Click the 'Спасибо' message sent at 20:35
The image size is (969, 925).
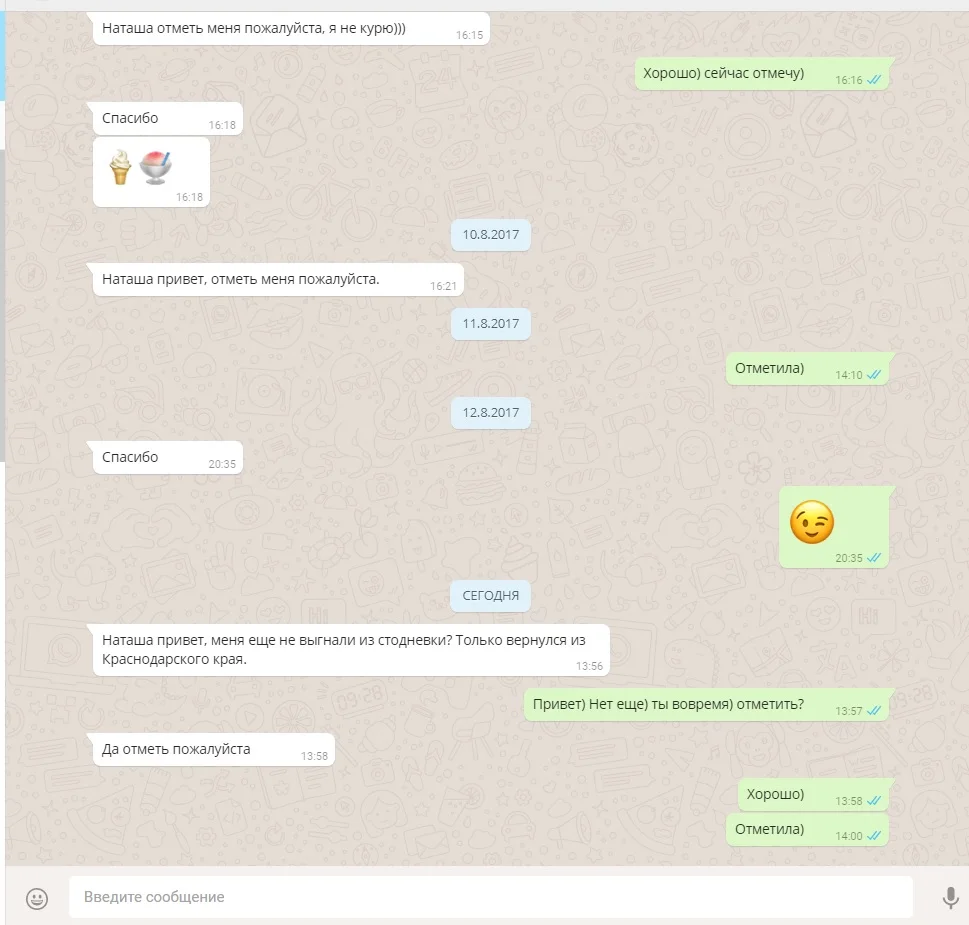[167, 458]
